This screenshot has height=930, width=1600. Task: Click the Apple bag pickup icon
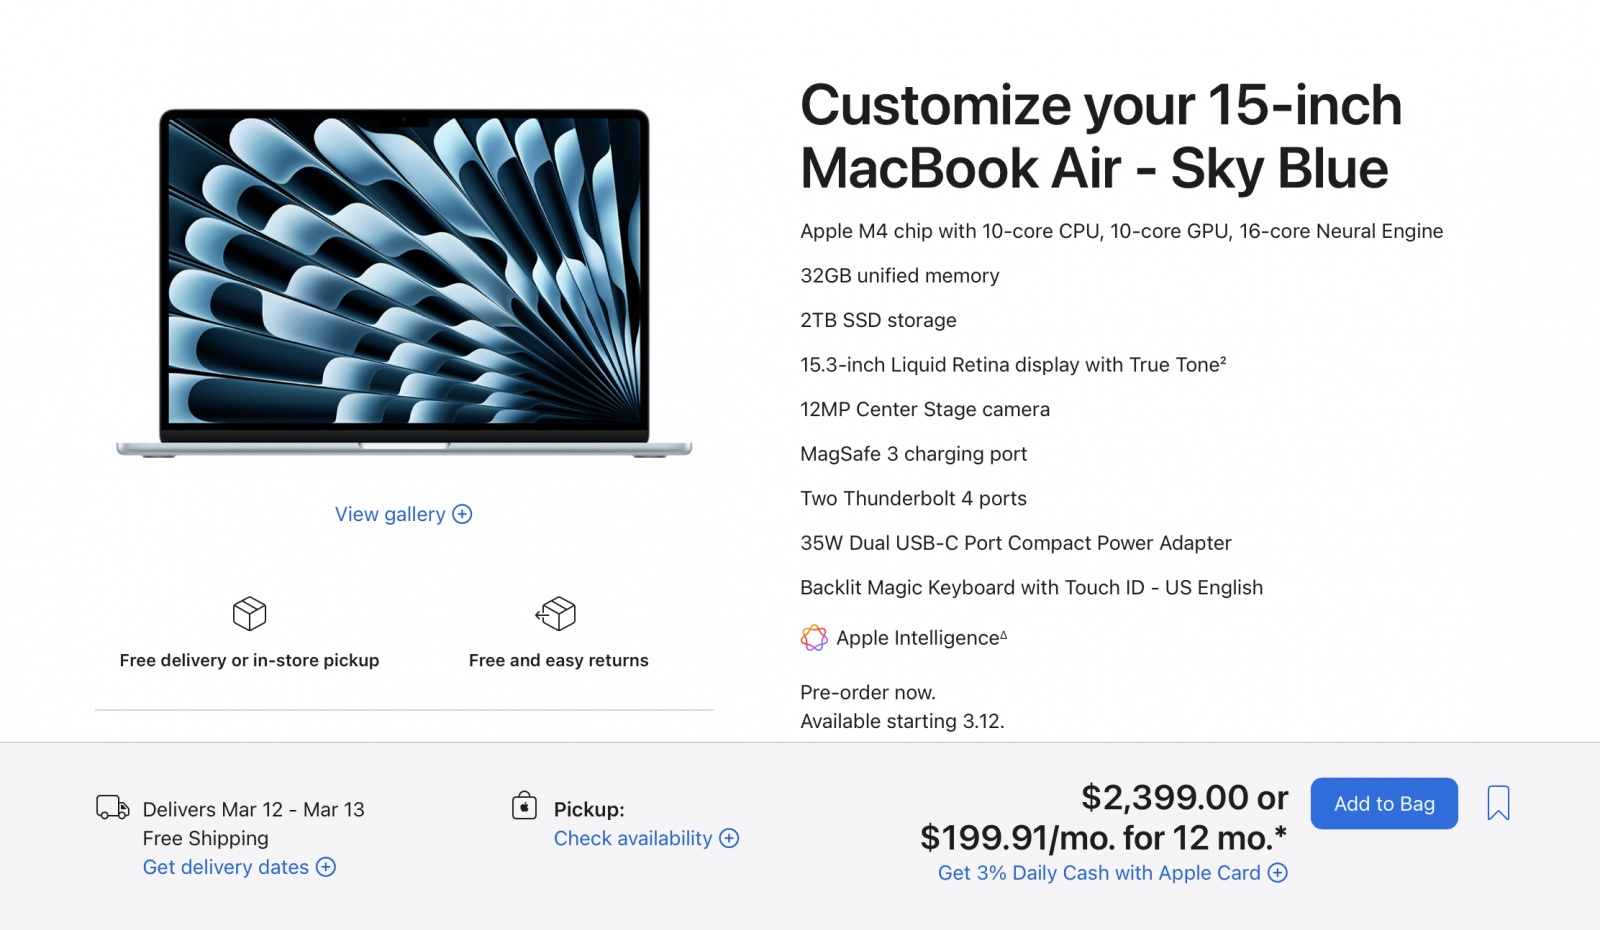[x=524, y=806]
